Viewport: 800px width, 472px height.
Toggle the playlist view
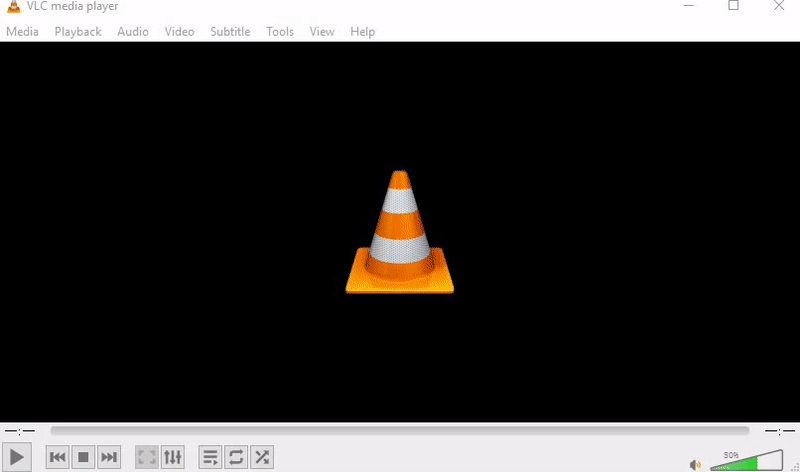(x=210, y=457)
